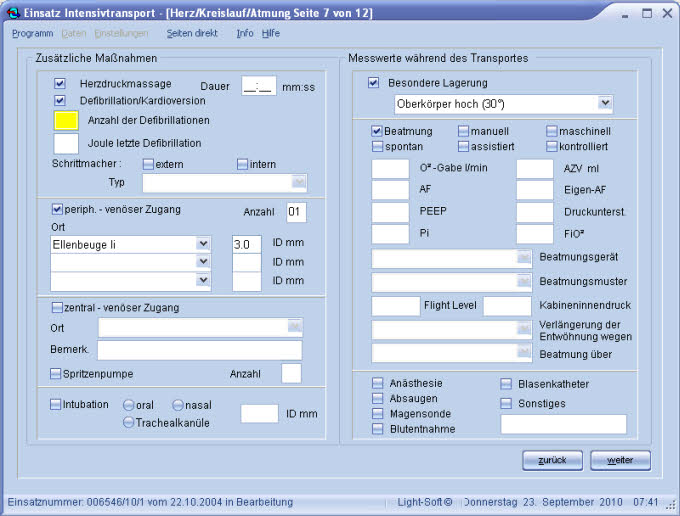Uncheck the Beatmung checkbox
The image size is (680, 516).
click(376, 131)
